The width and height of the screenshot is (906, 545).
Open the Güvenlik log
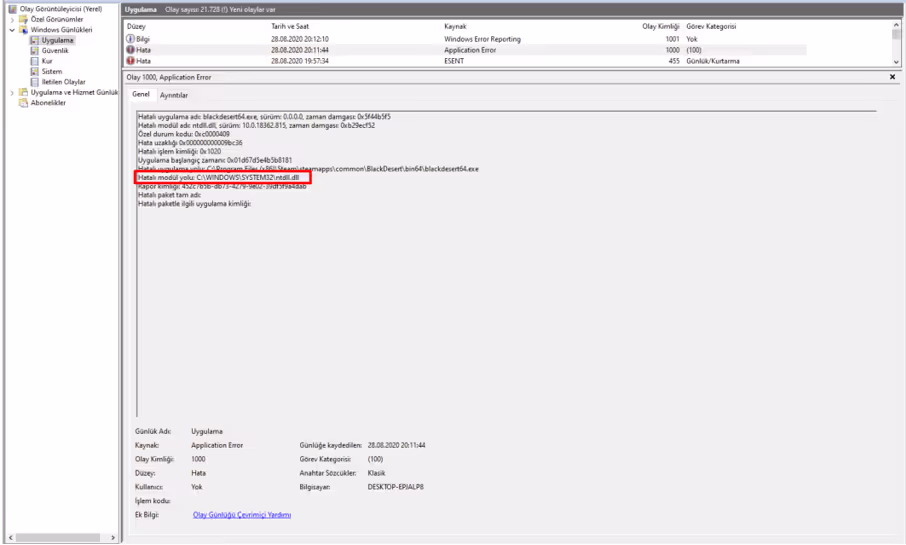click(55, 51)
